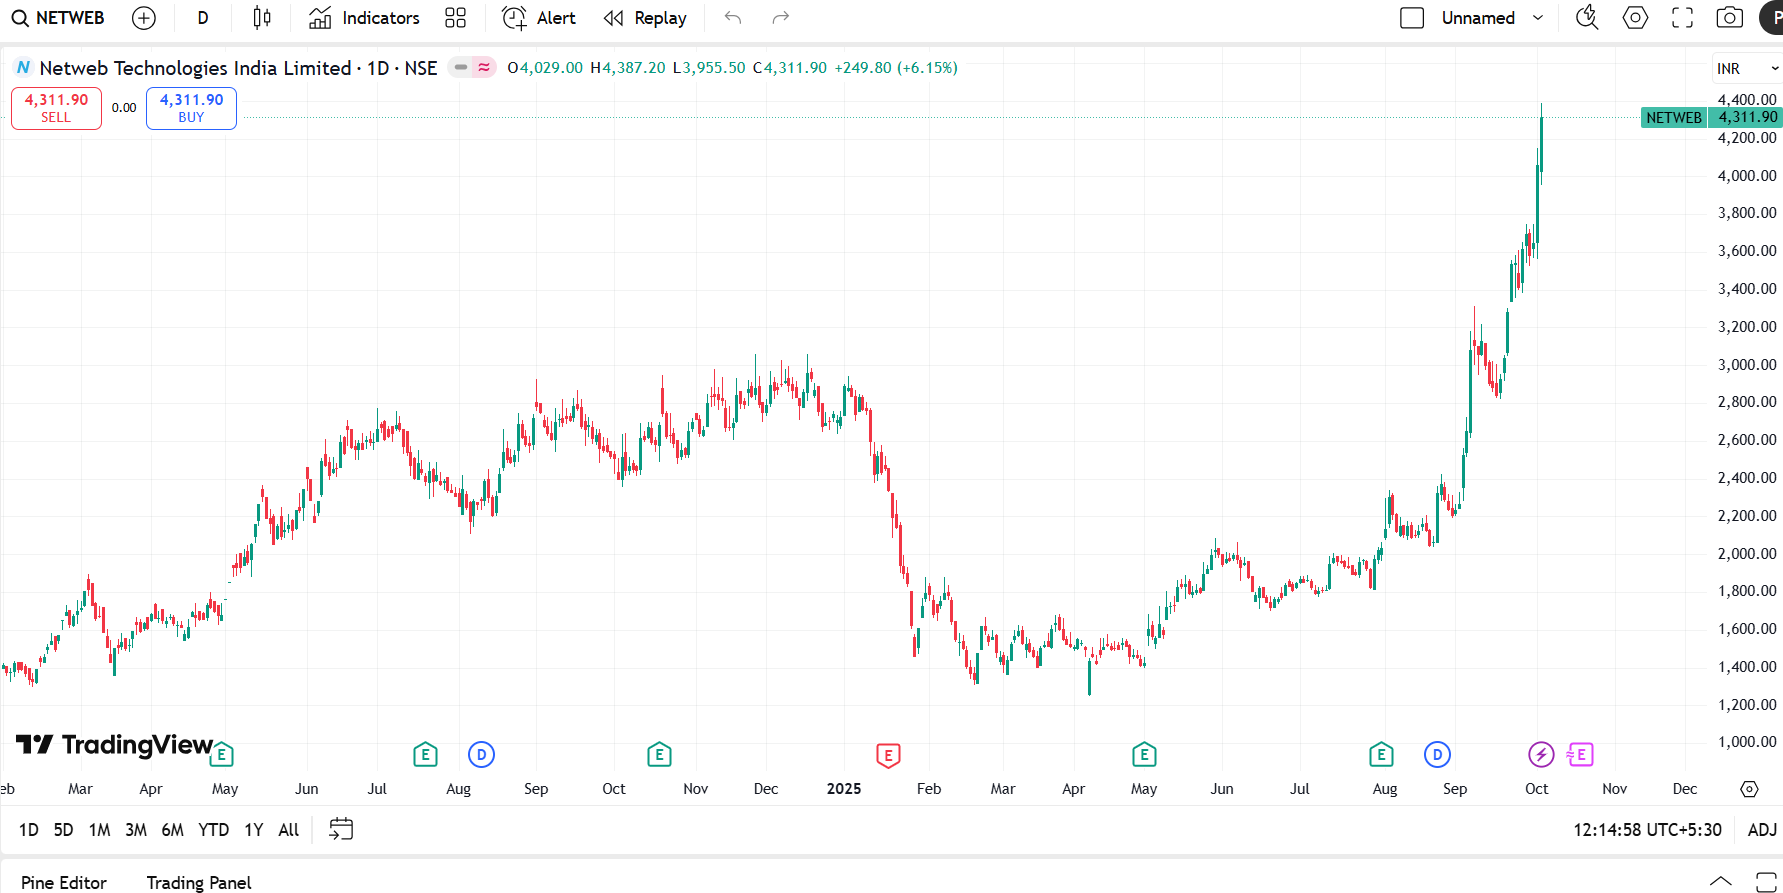Open the Trading Panel tab

(x=199, y=882)
